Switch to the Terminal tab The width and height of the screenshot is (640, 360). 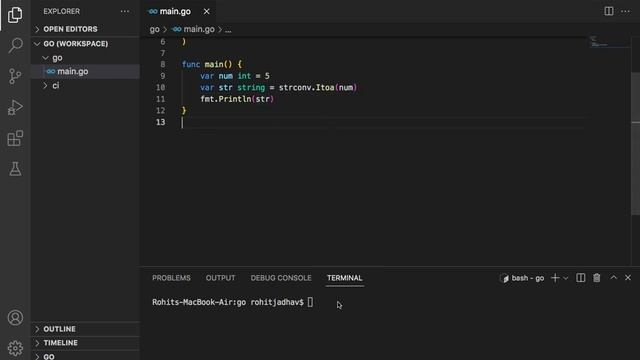[x=344, y=278]
